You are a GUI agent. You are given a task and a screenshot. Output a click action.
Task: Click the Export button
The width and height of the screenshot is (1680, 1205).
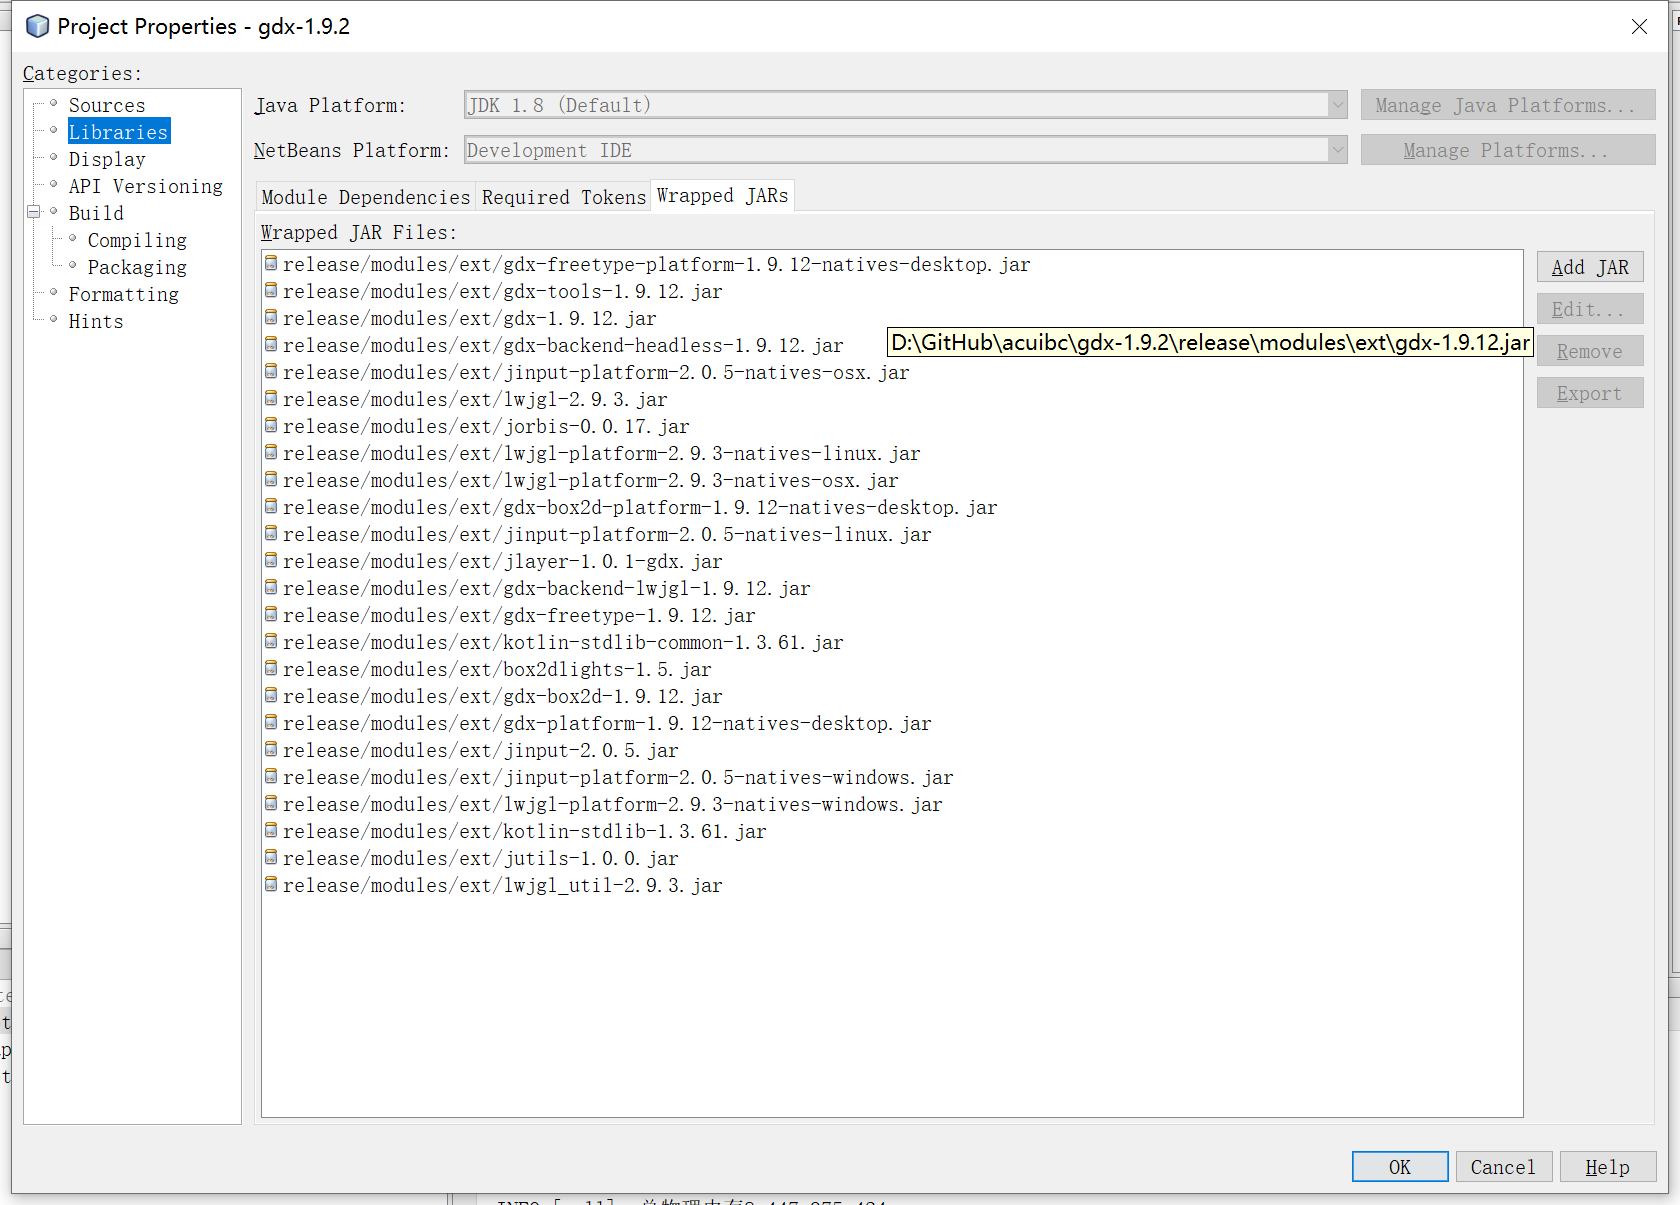tap(1590, 393)
